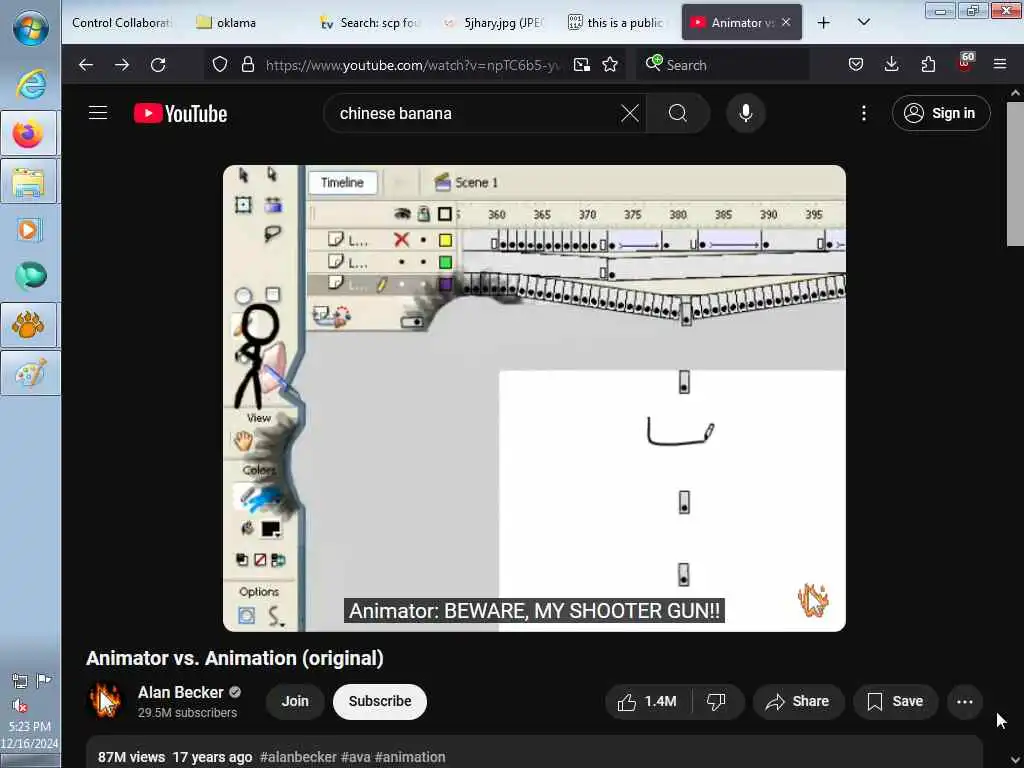This screenshot has width=1024, height=768.
Task: Click the Share button
Action: tap(798, 702)
